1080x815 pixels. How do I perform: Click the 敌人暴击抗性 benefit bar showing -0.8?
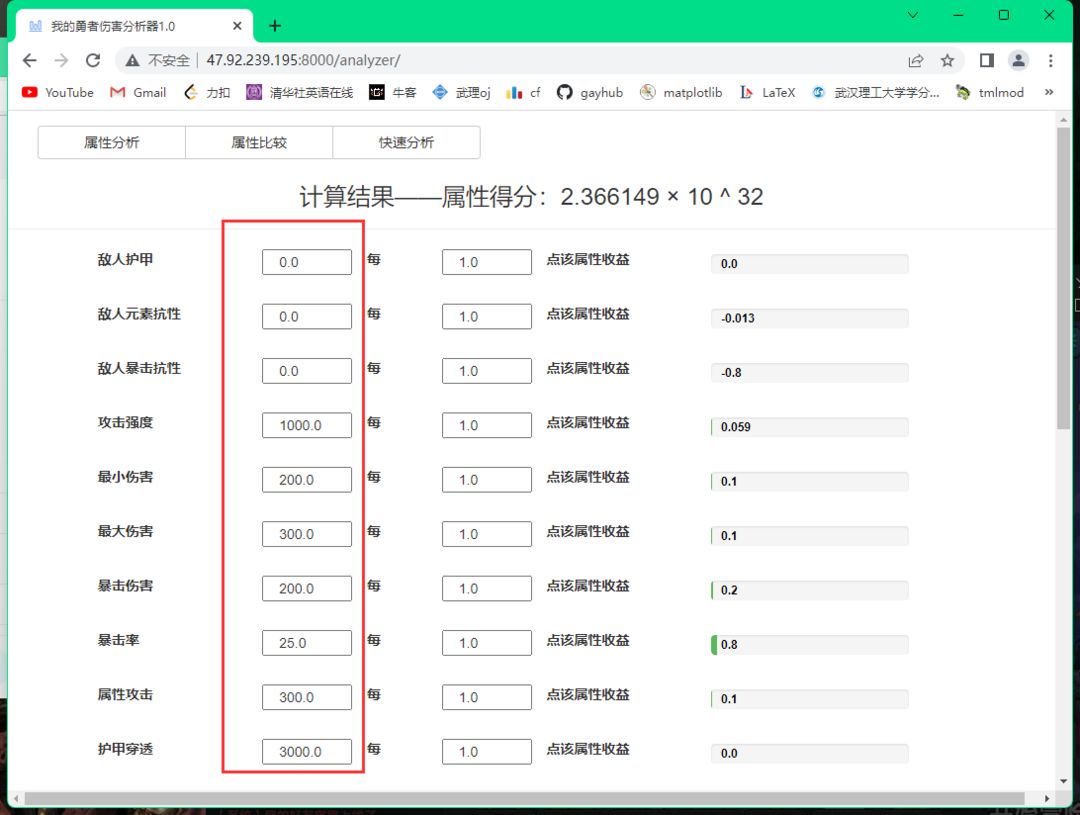(809, 373)
